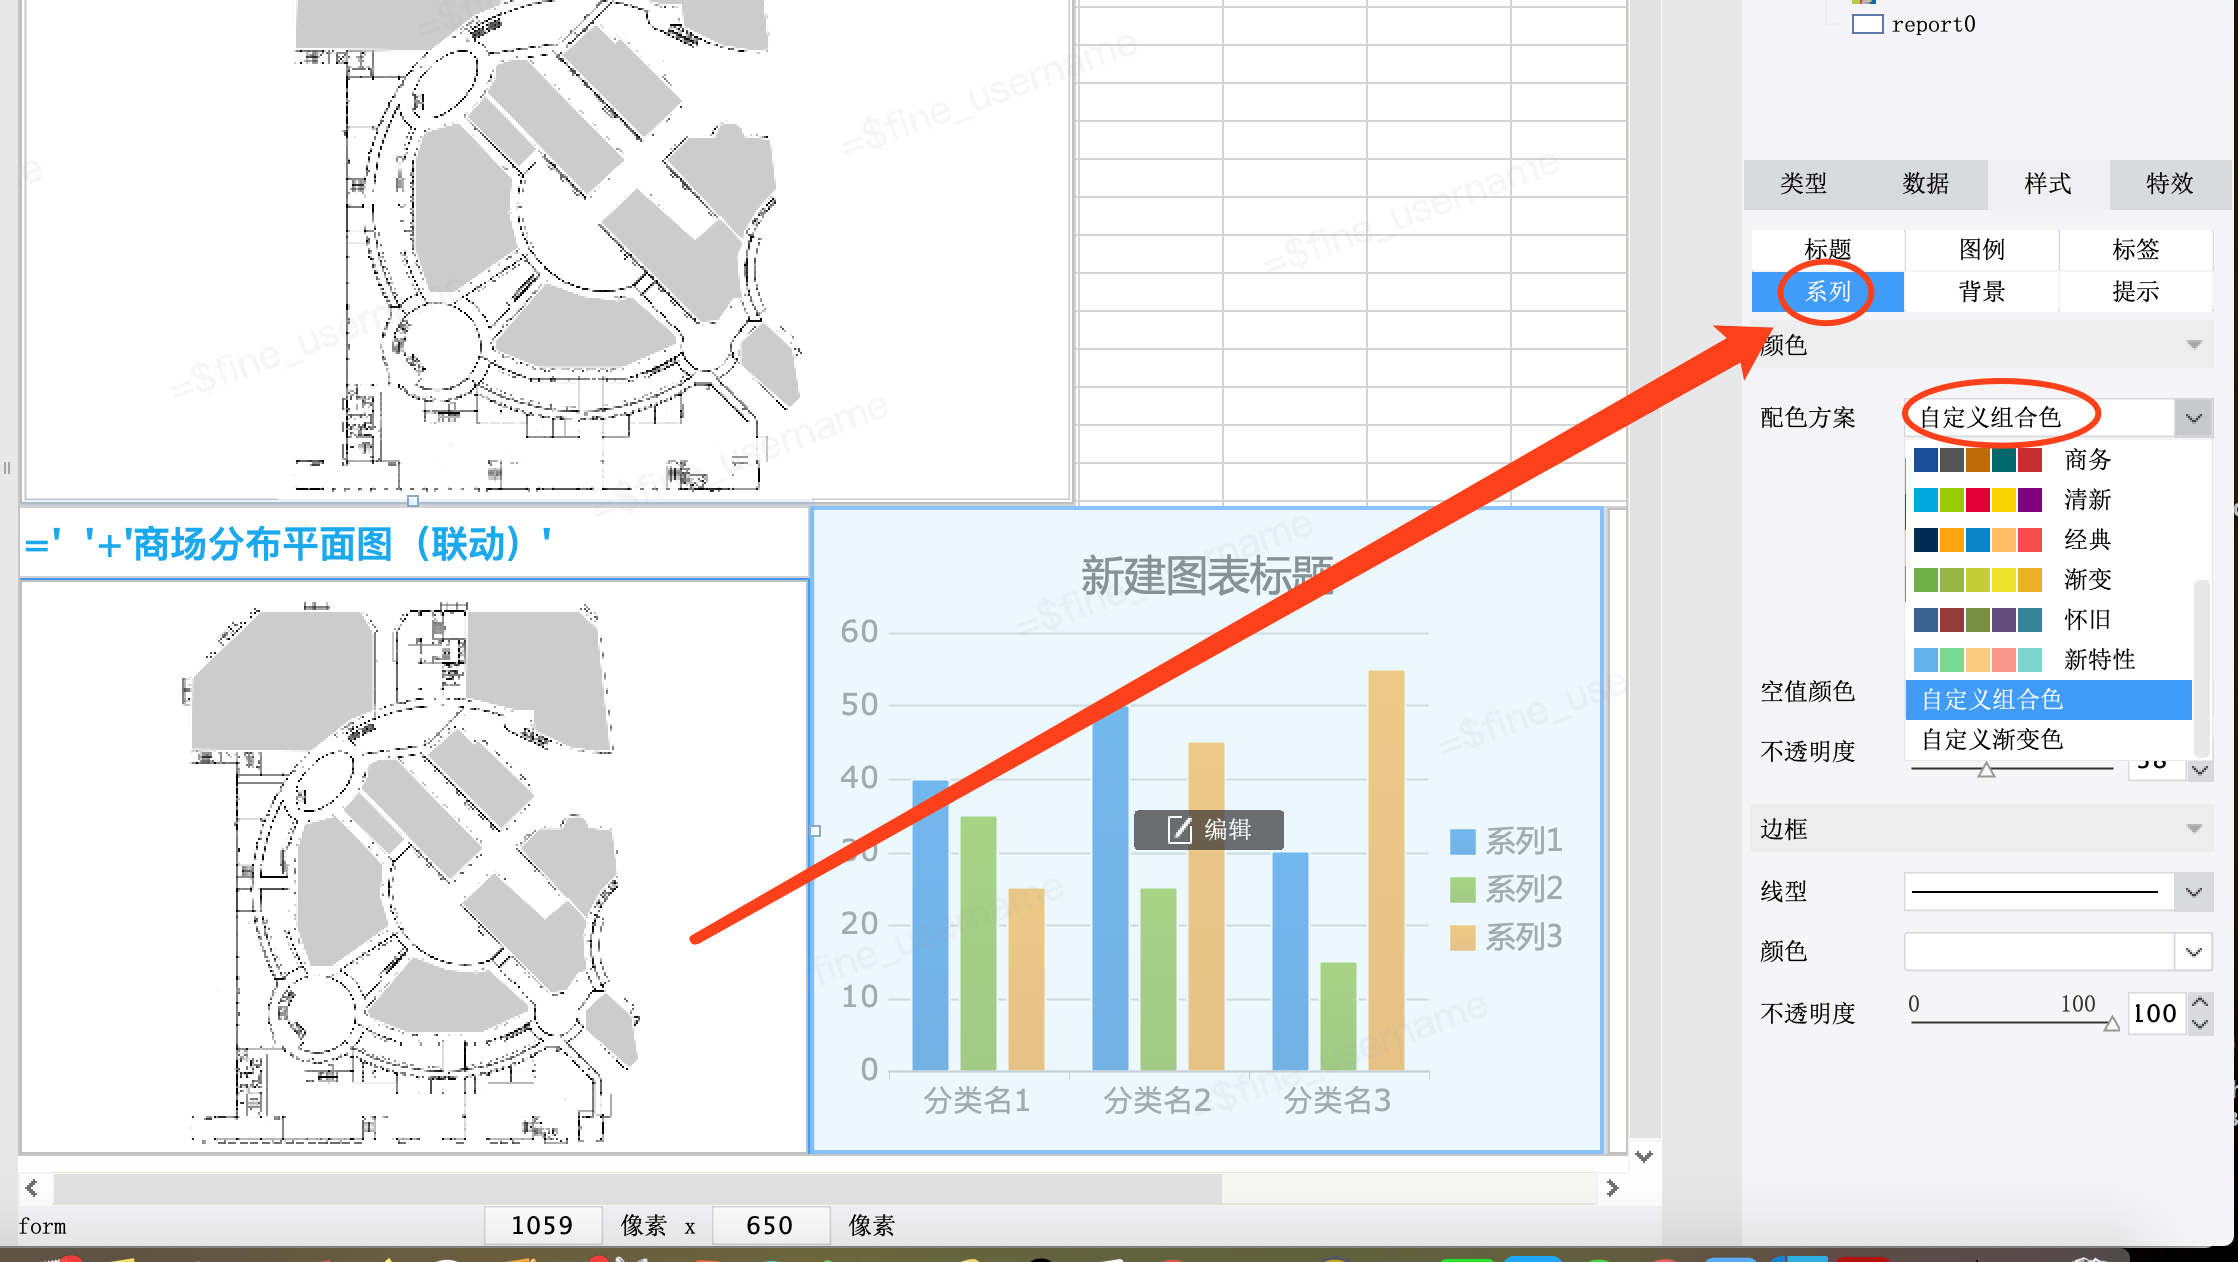Image resolution: width=2238 pixels, height=1262 pixels.
Task: Increase border opacity with up stepper
Action: click(x=2199, y=1003)
